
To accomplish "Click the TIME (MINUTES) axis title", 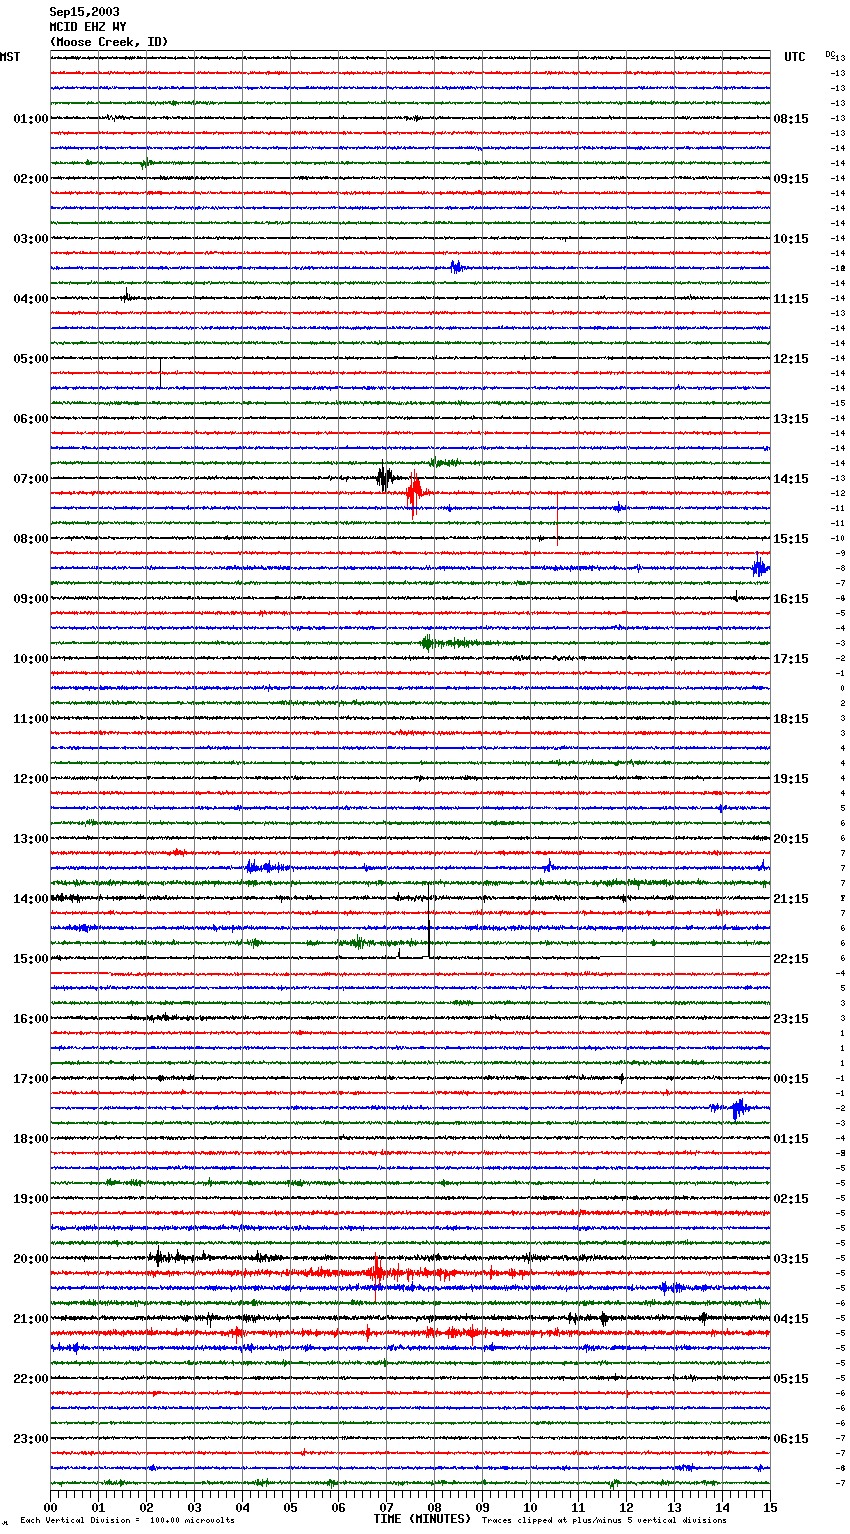I will pyautogui.click(x=422, y=1519).
